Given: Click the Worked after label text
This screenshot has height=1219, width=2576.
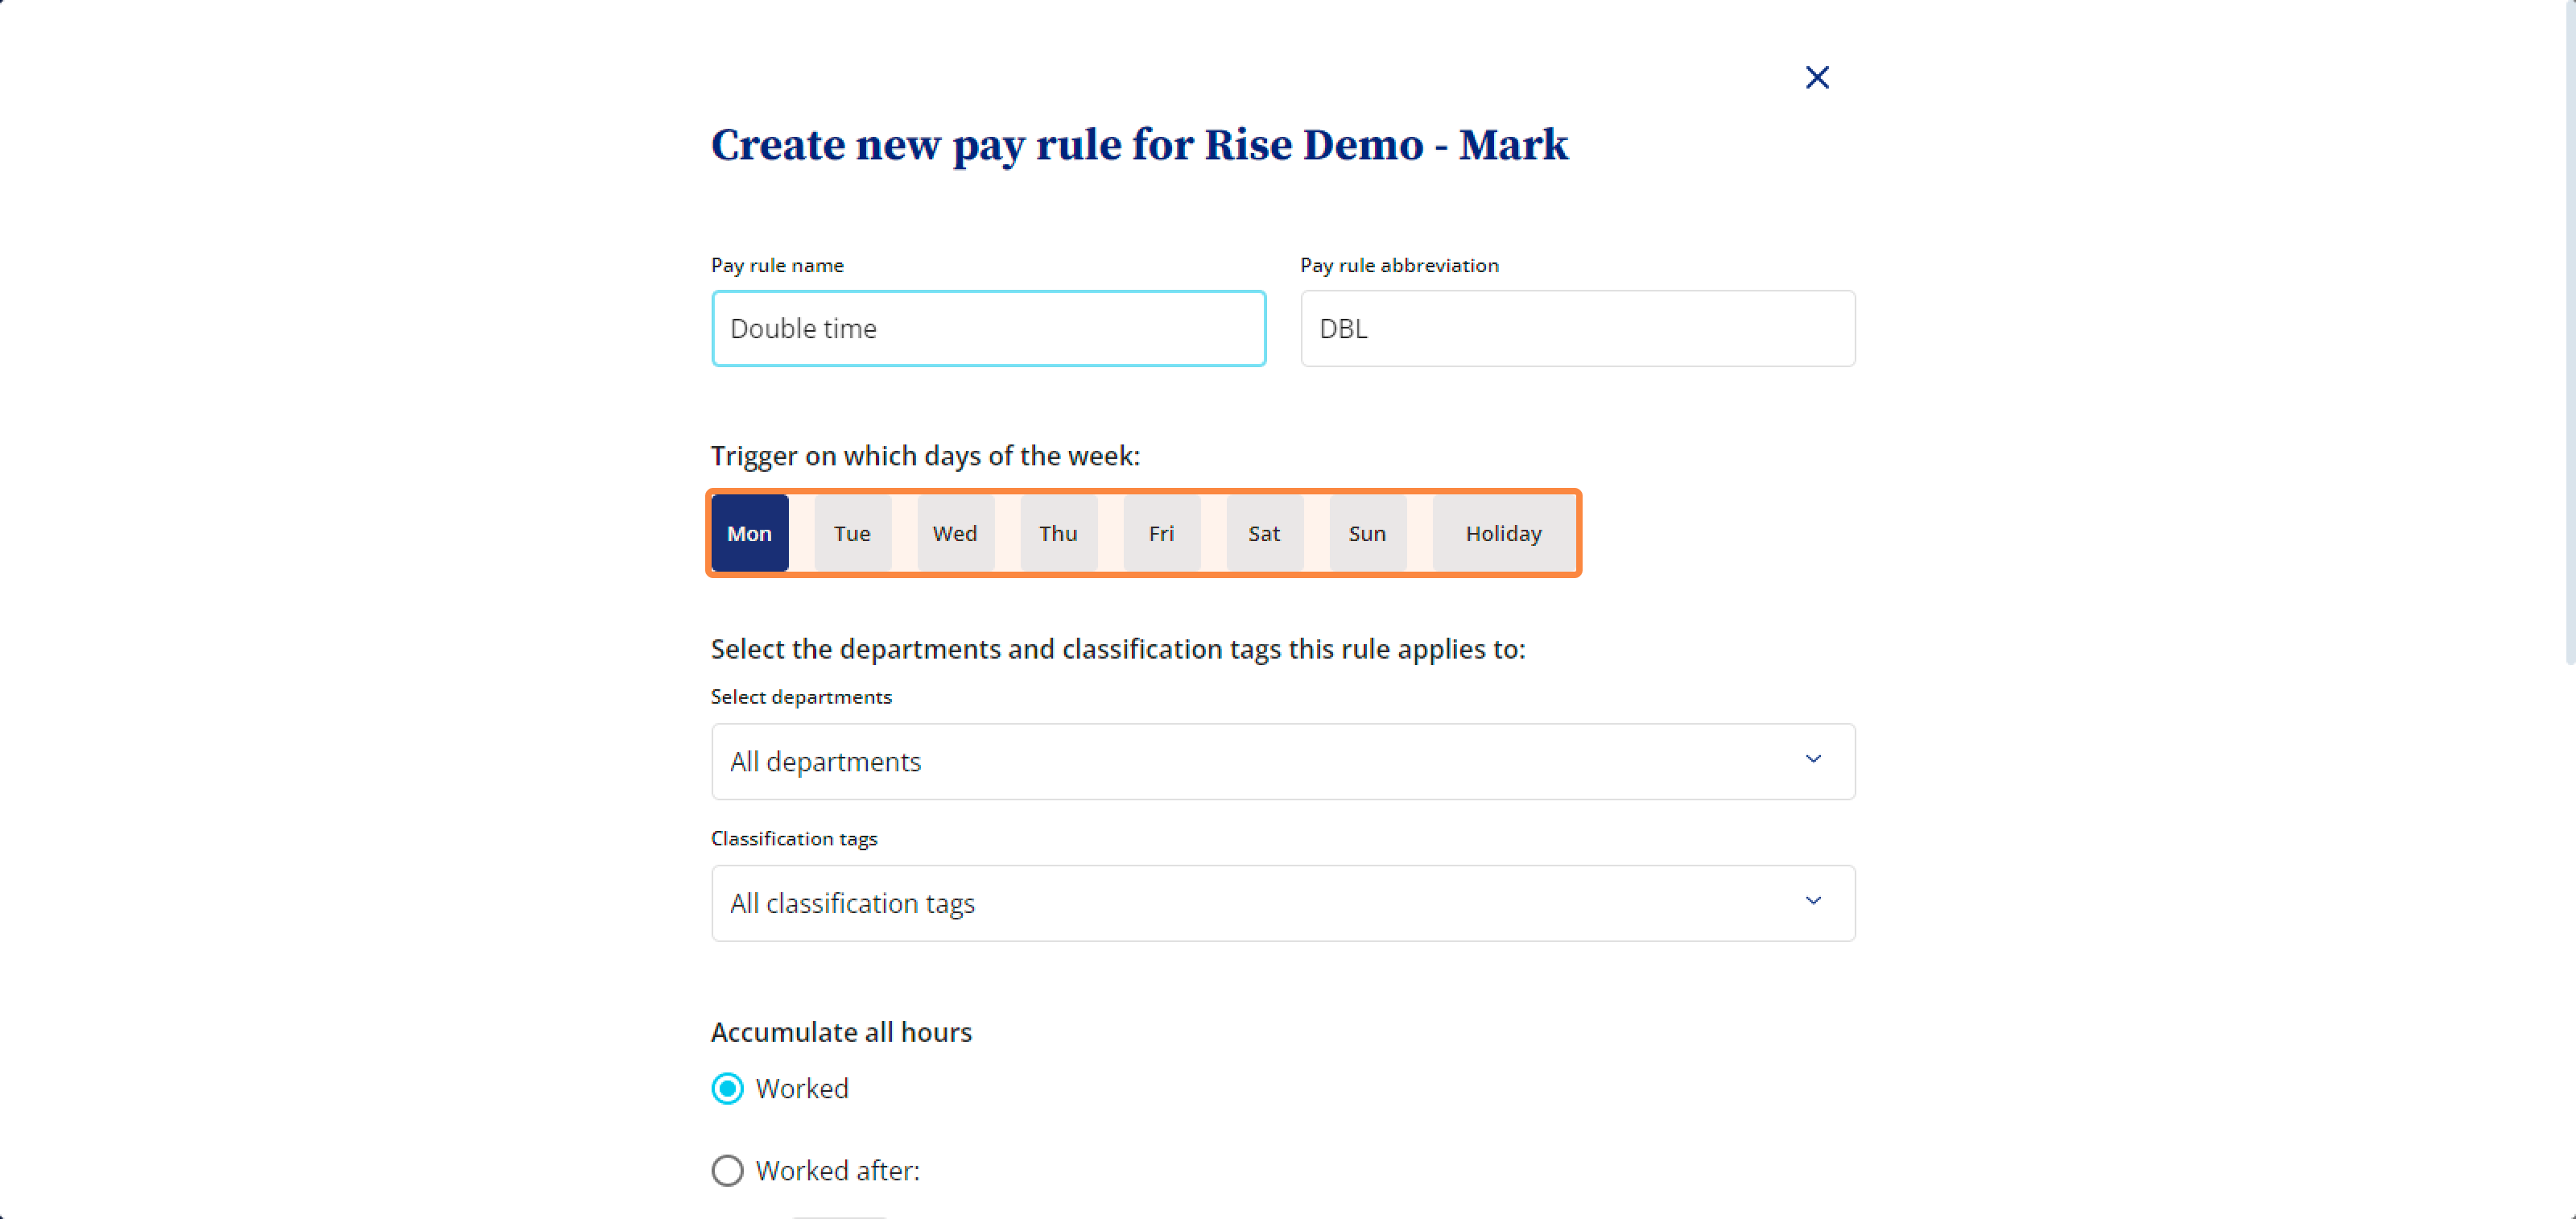Looking at the screenshot, I should pos(837,1170).
